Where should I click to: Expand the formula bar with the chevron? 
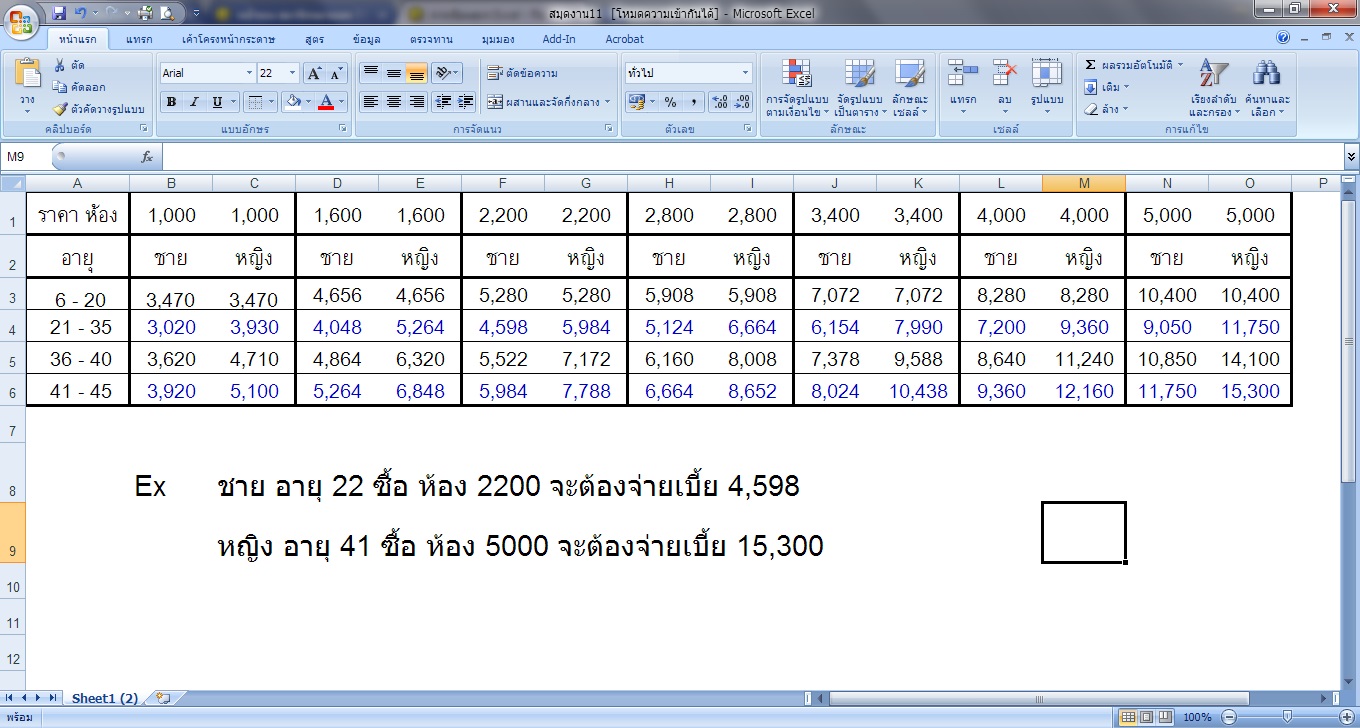tap(1351, 157)
